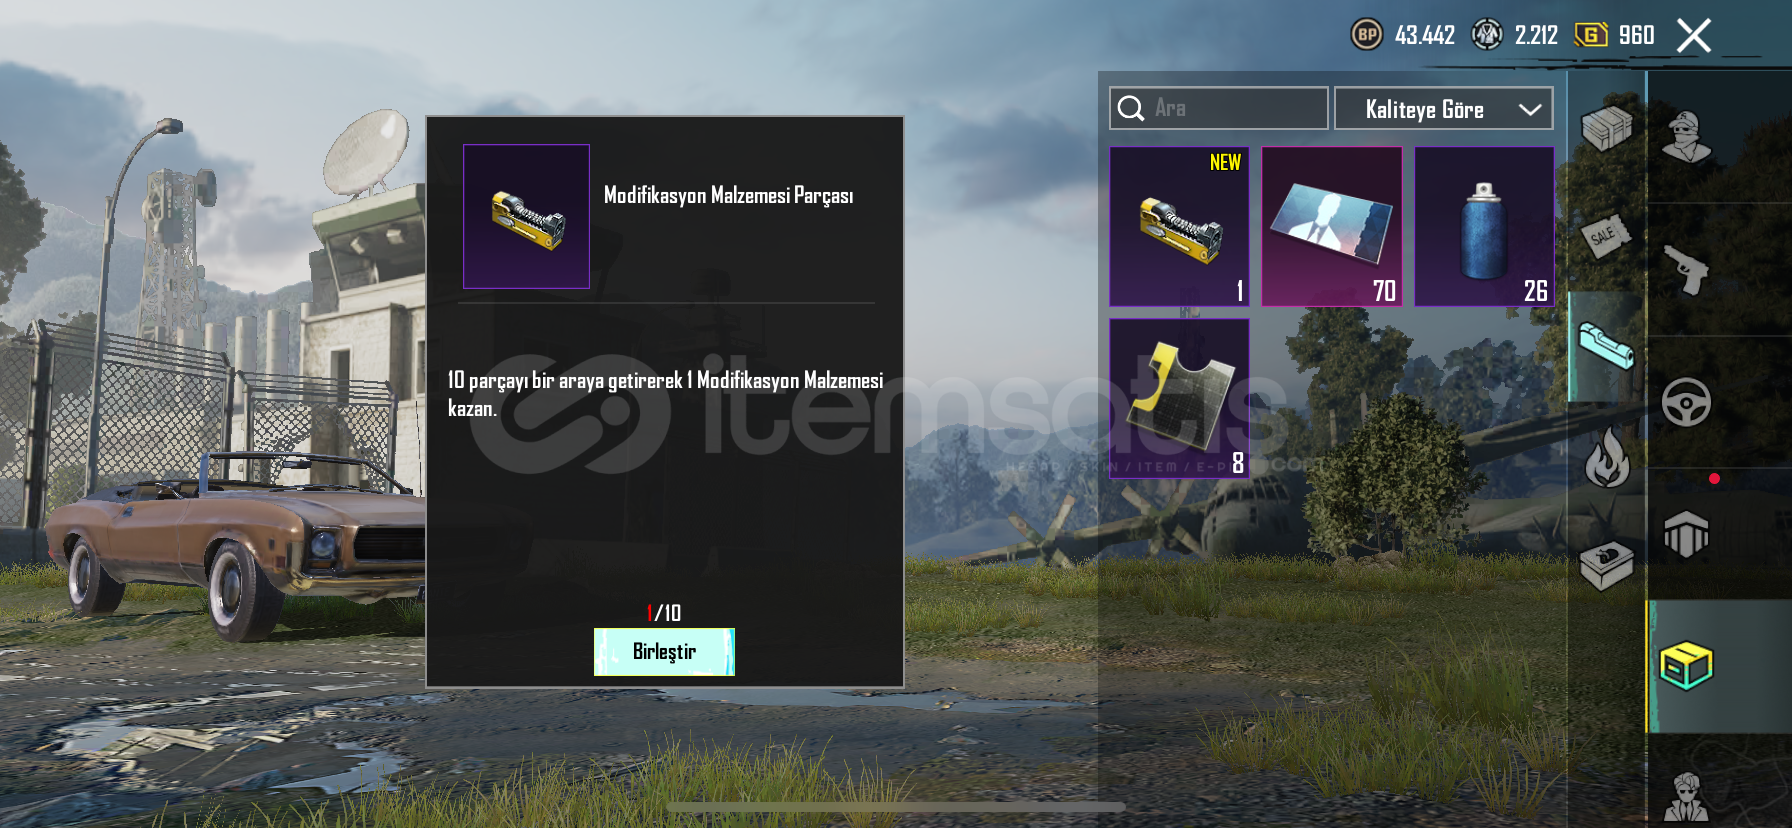Click the Birleştir combine button
1792x828 pixels.
(x=664, y=652)
